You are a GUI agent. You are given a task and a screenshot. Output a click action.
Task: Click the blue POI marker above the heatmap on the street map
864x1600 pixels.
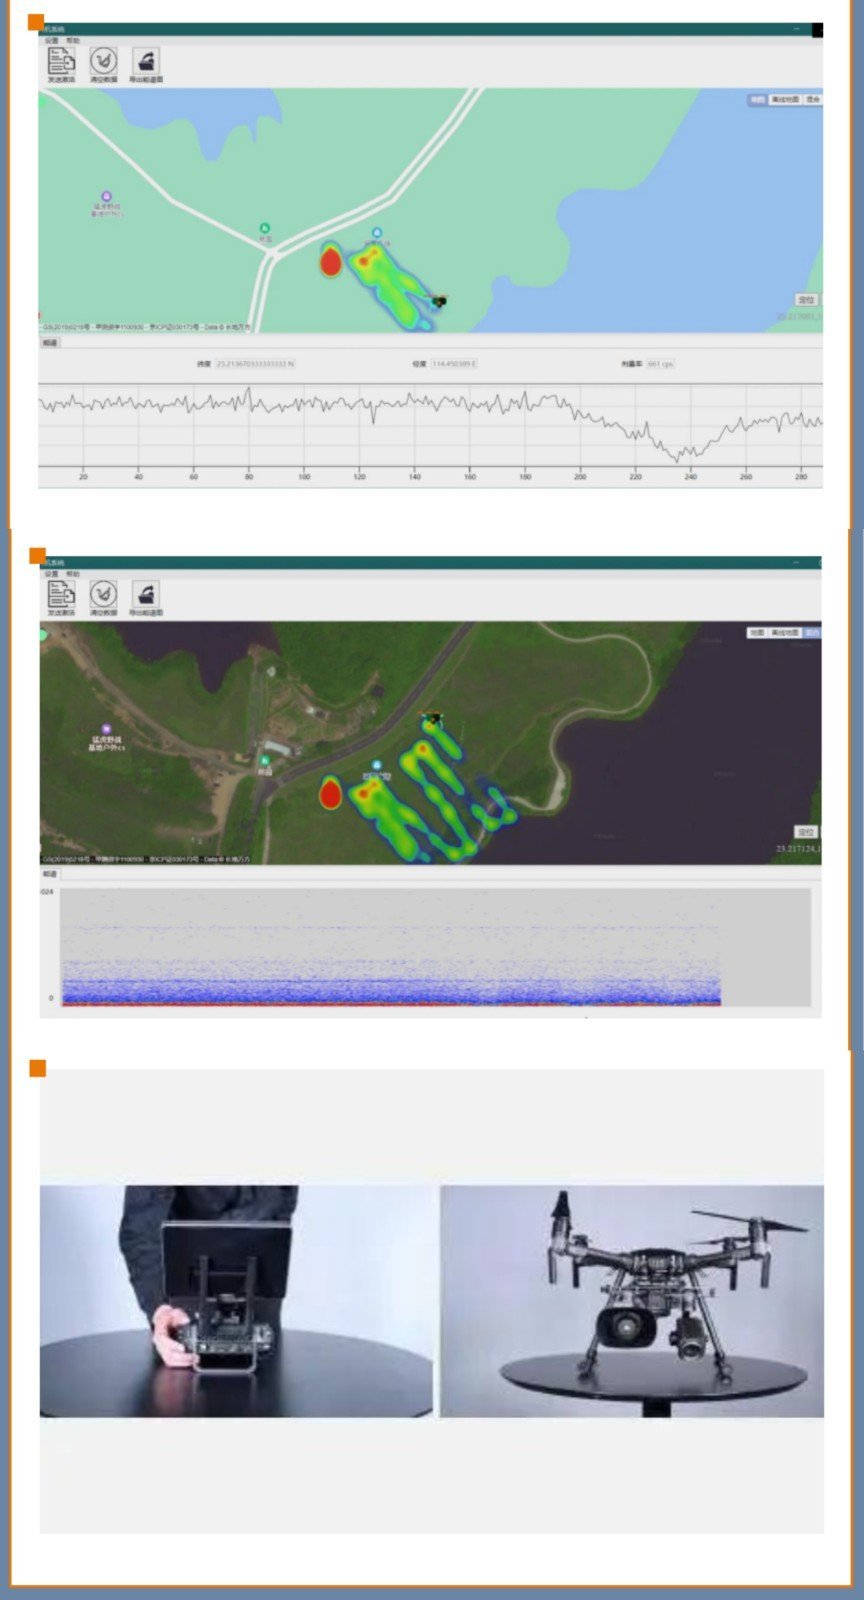pyautogui.click(x=377, y=232)
